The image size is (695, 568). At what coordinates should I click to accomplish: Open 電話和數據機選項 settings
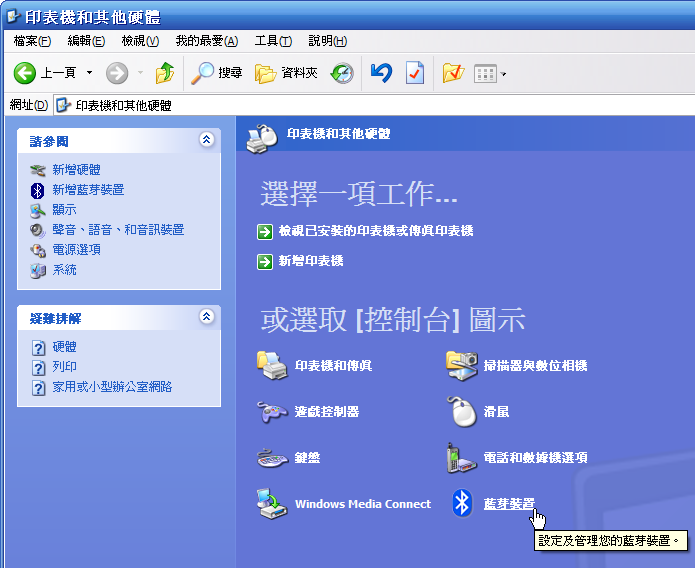pyautogui.click(x=535, y=458)
